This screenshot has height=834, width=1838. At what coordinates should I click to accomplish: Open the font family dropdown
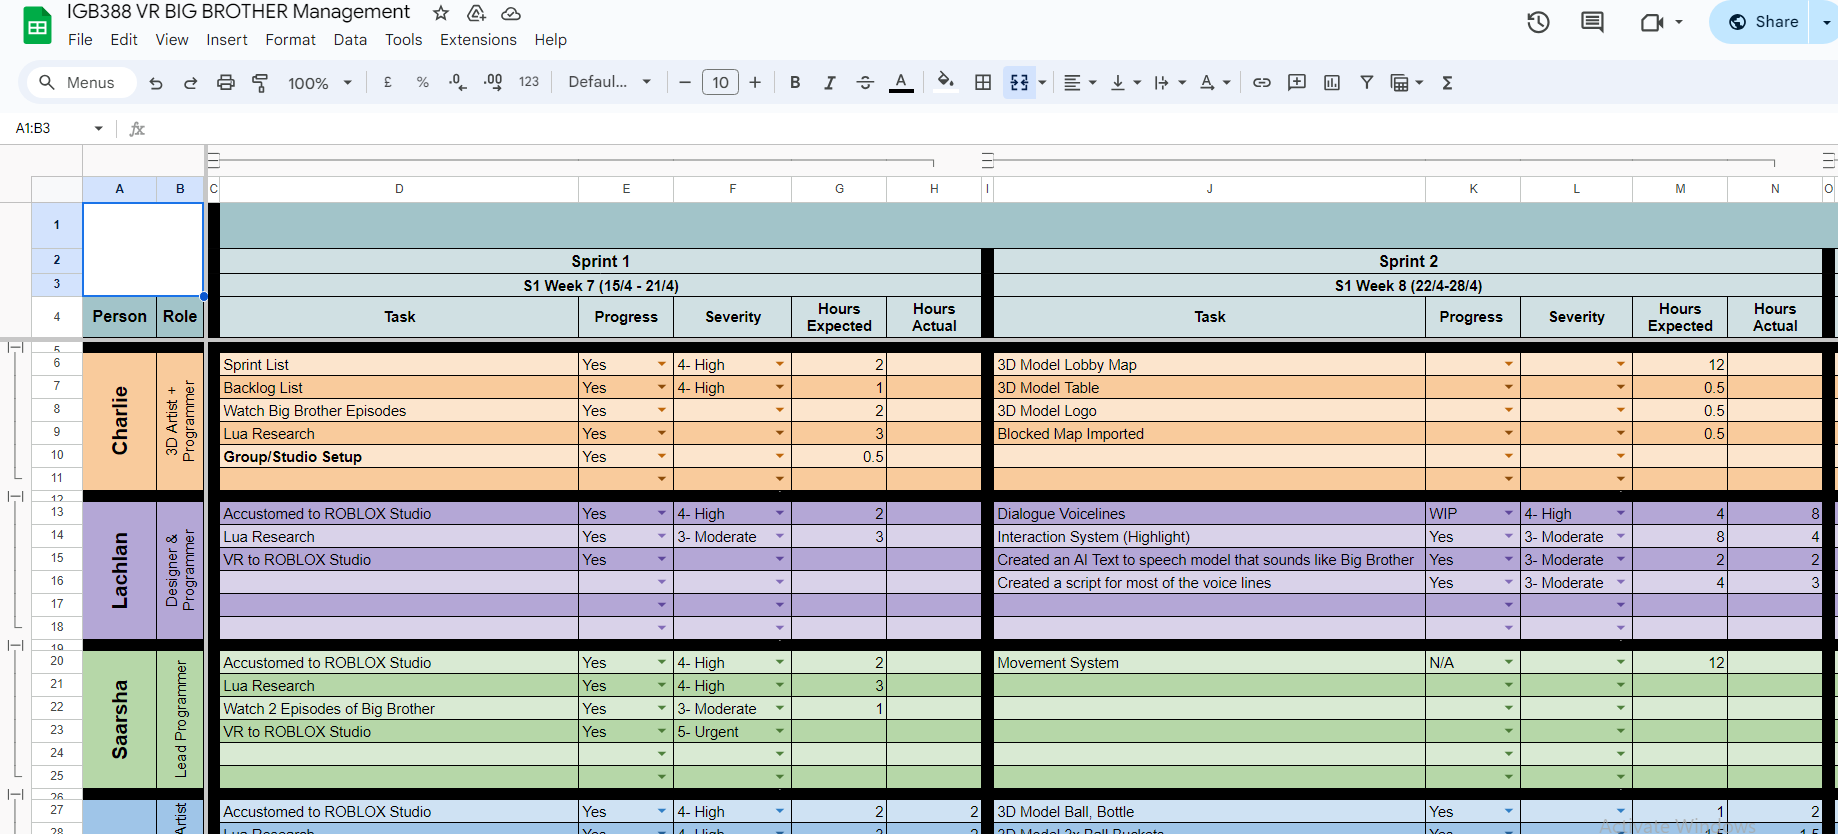tap(609, 83)
